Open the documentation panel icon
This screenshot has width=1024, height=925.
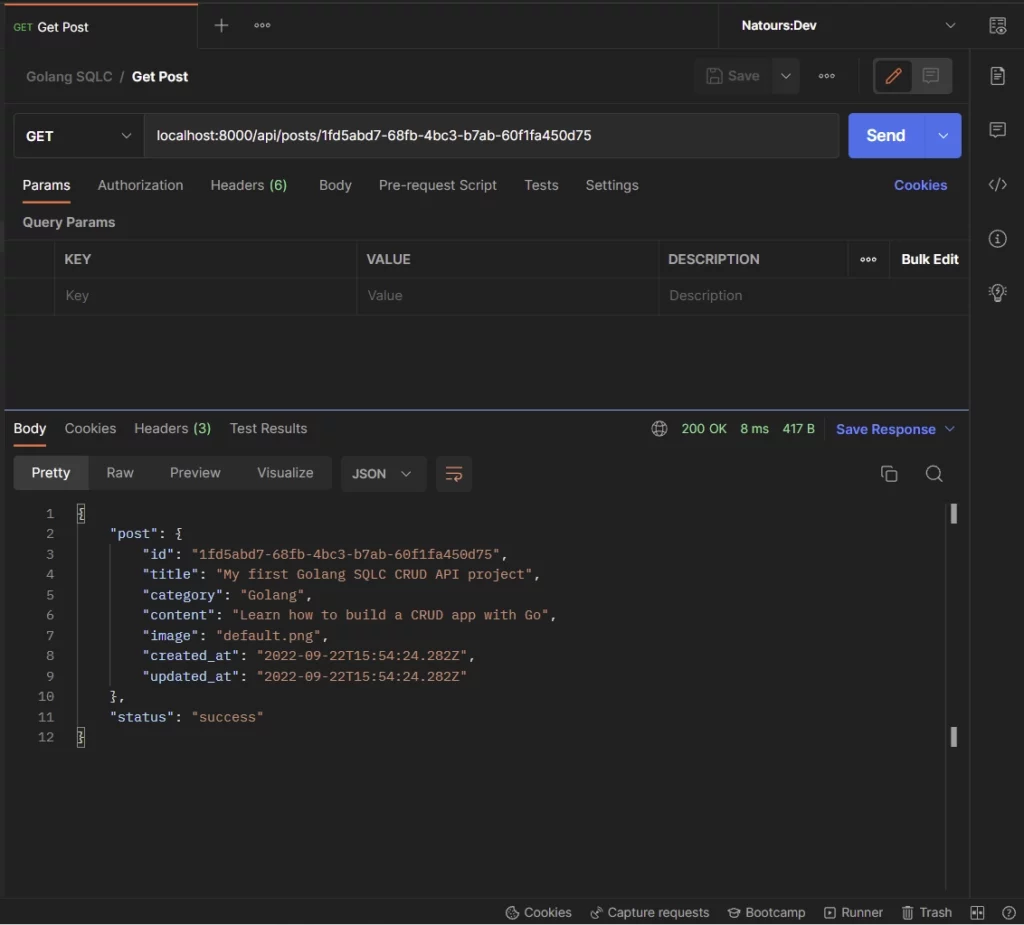[997, 76]
